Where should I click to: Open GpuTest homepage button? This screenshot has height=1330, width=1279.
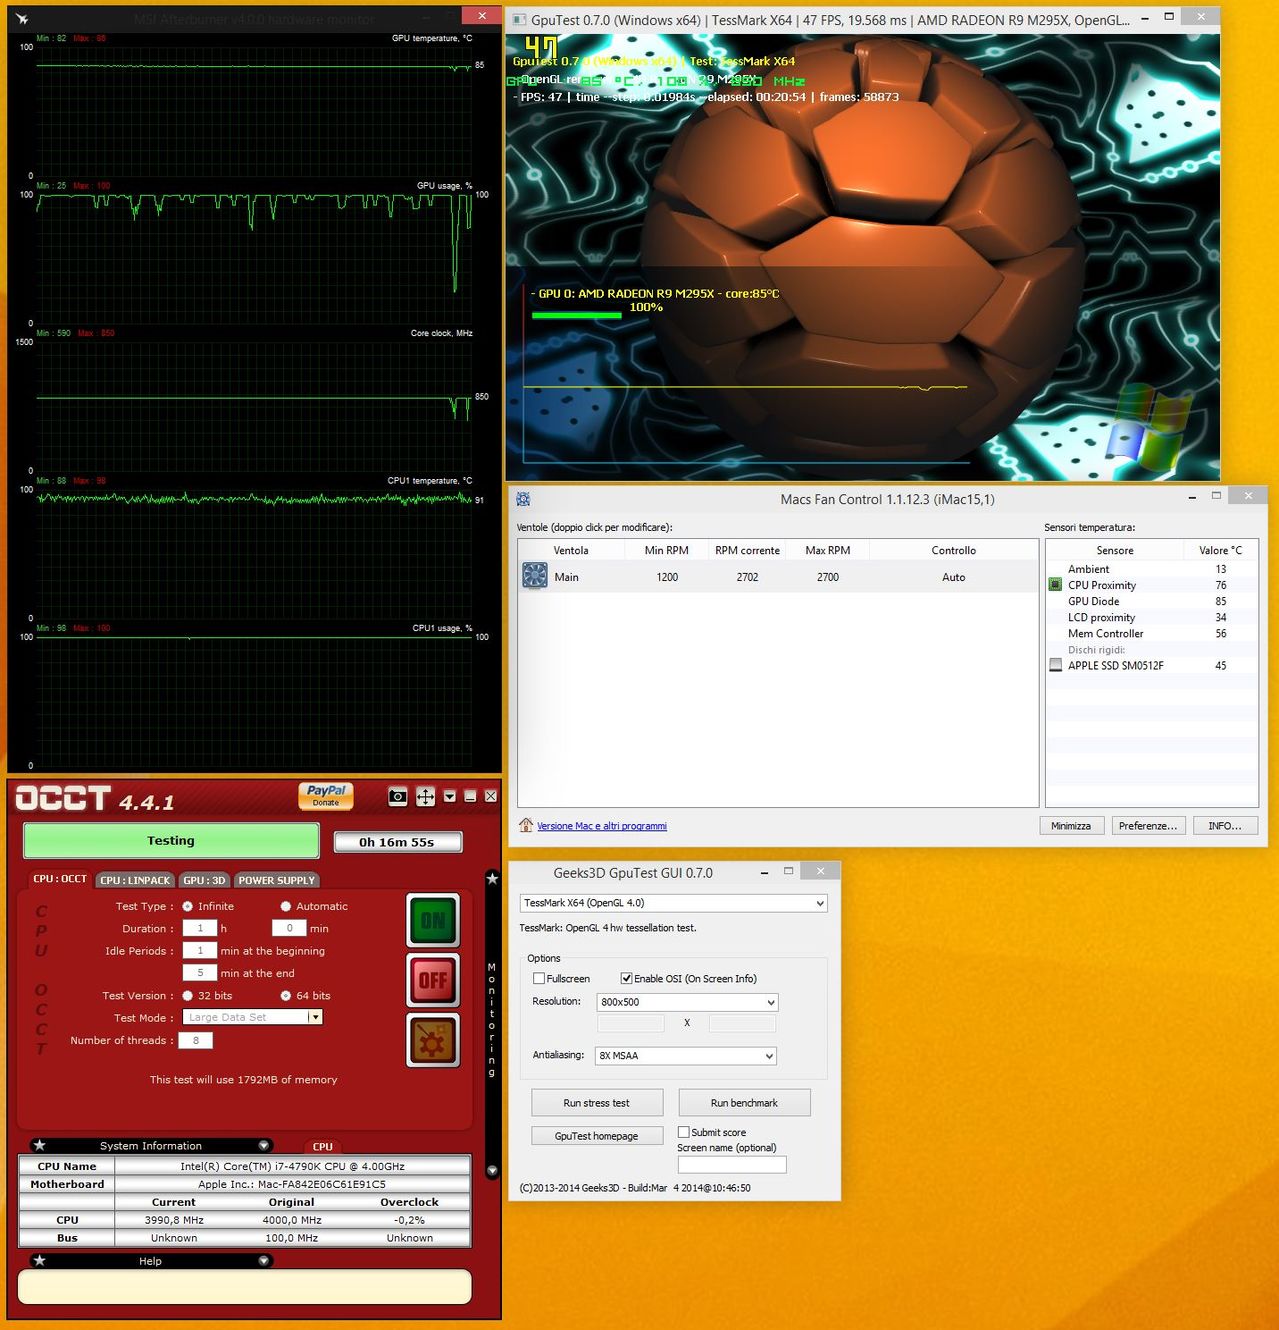coord(596,1136)
